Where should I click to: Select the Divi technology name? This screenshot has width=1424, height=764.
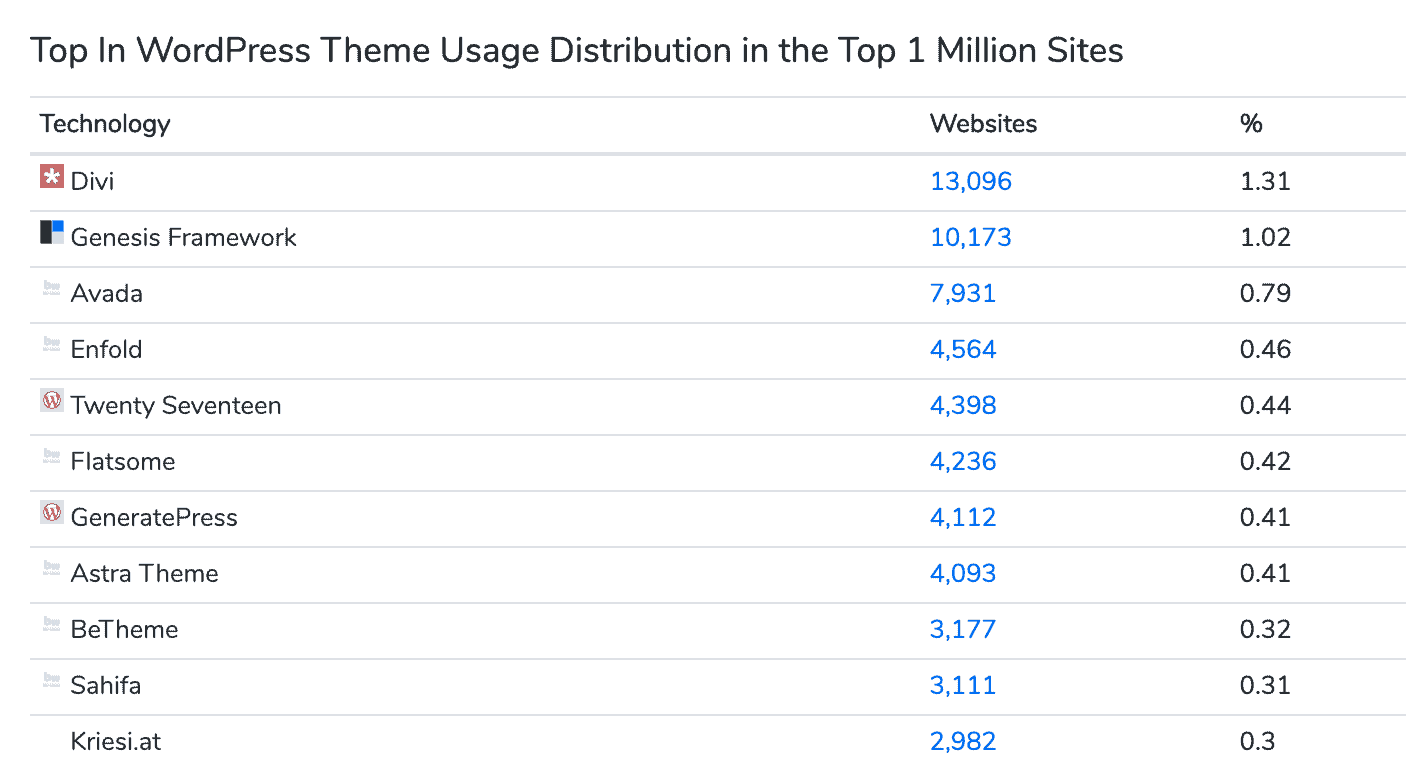click(92, 181)
